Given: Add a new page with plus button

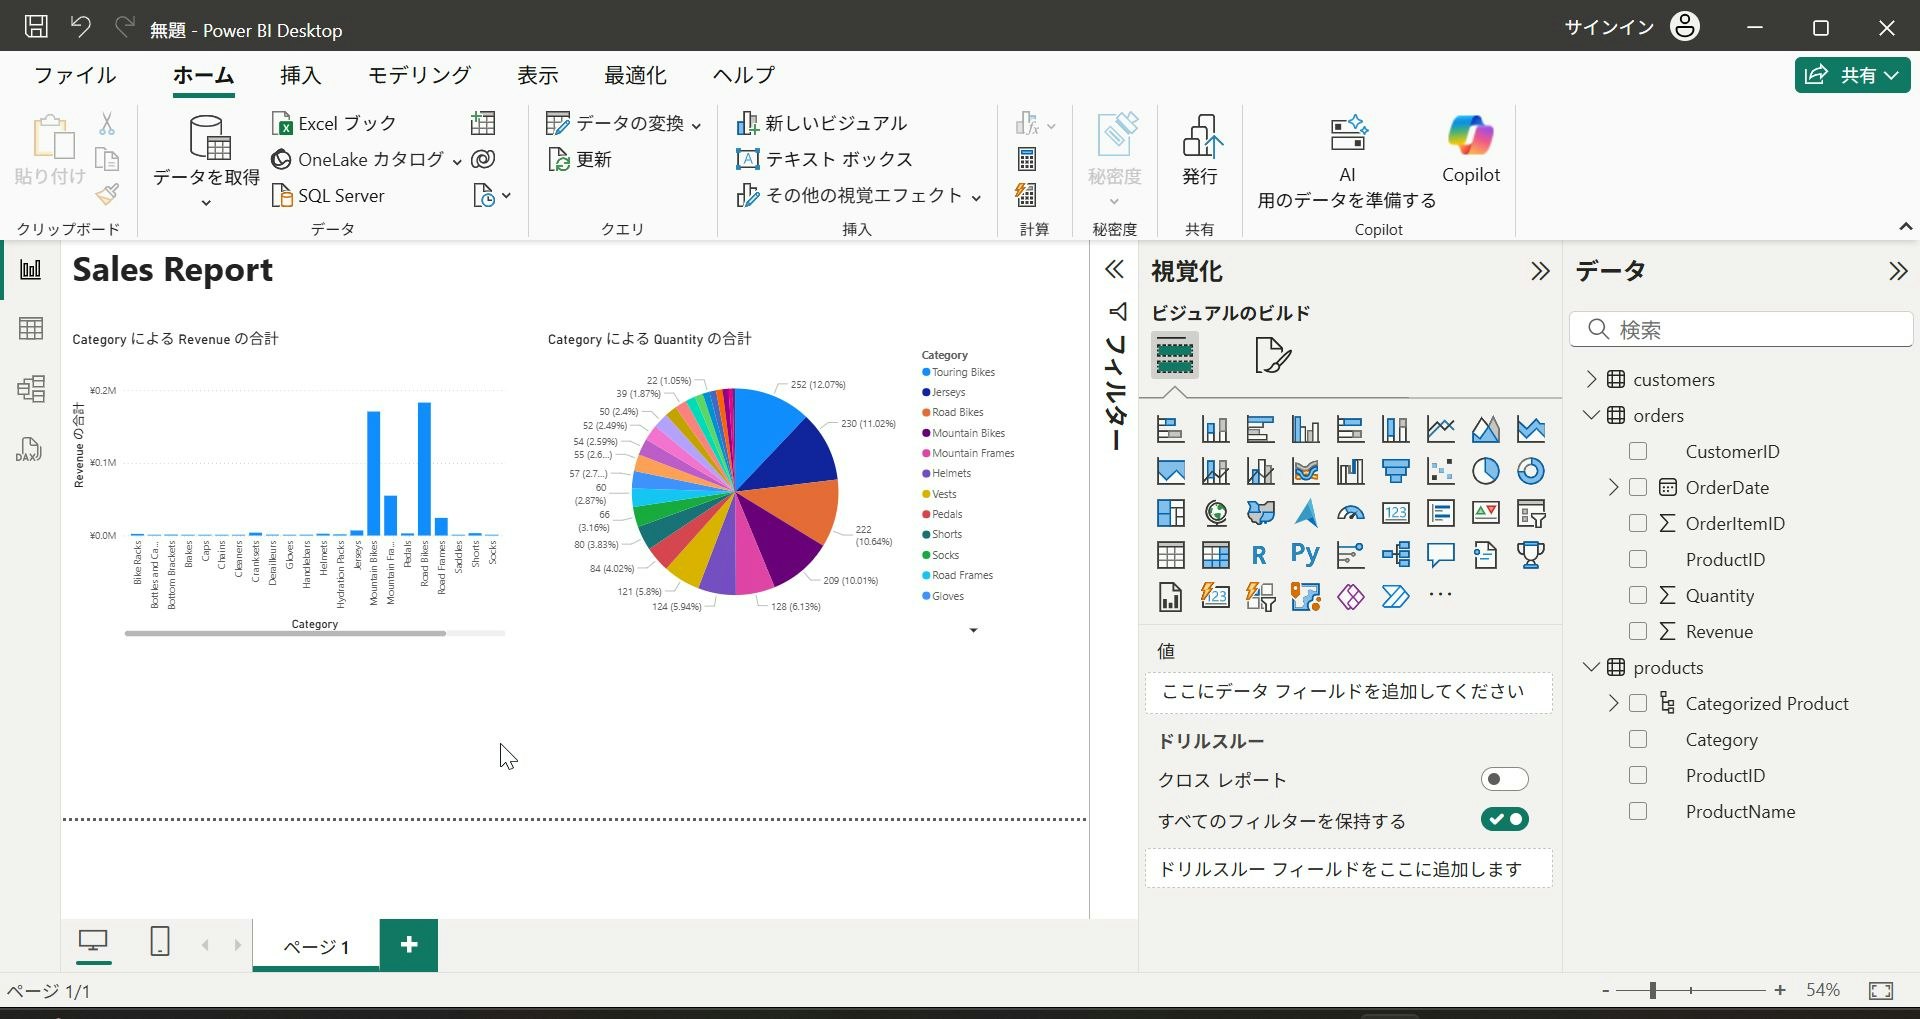Looking at the screenshot, I should 409,945.
